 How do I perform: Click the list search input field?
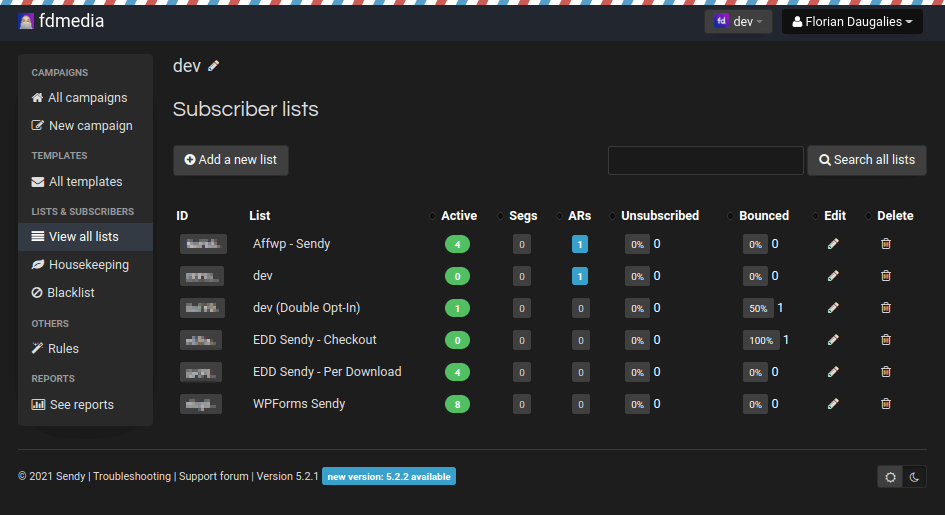point(705,160)
